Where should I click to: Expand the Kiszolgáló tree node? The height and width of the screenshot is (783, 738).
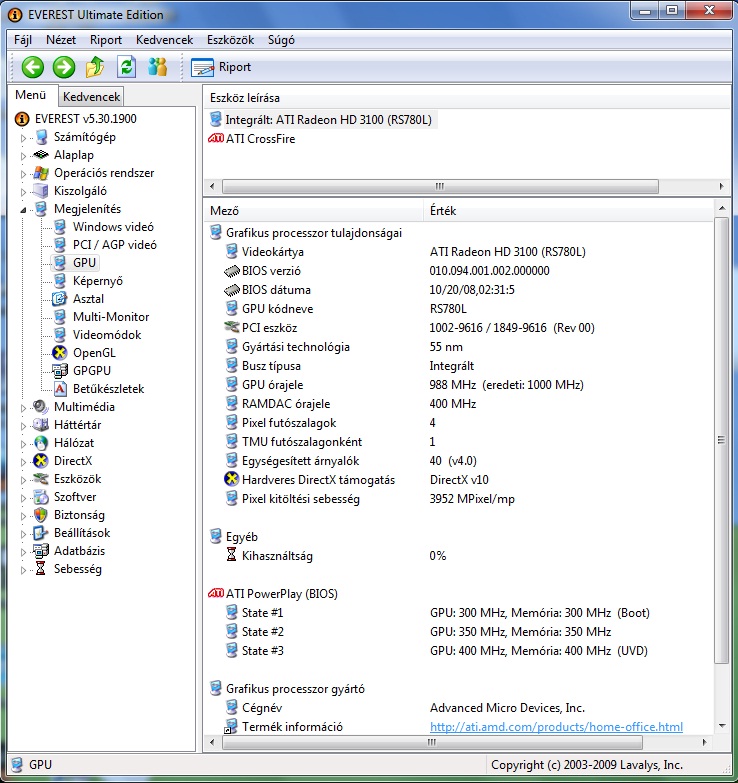pyautogui.click(x=23, y=192)
